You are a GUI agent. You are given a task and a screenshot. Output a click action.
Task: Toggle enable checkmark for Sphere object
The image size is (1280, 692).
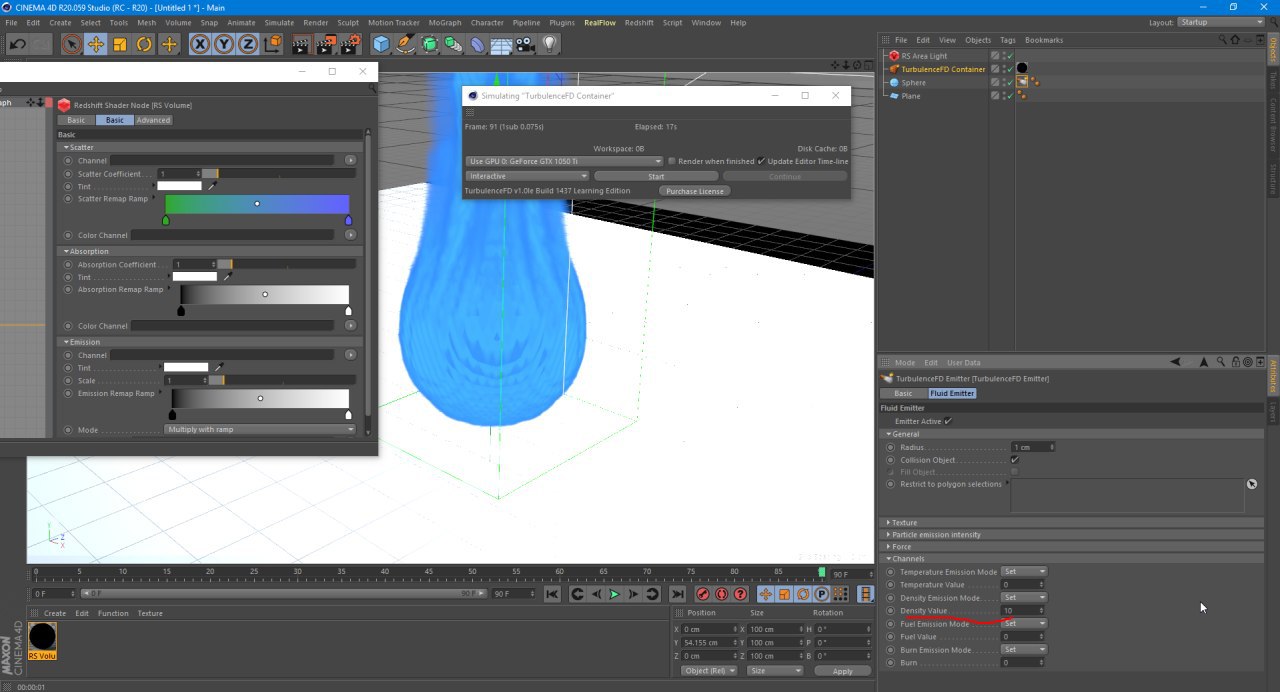click(x=1010, y=82)
